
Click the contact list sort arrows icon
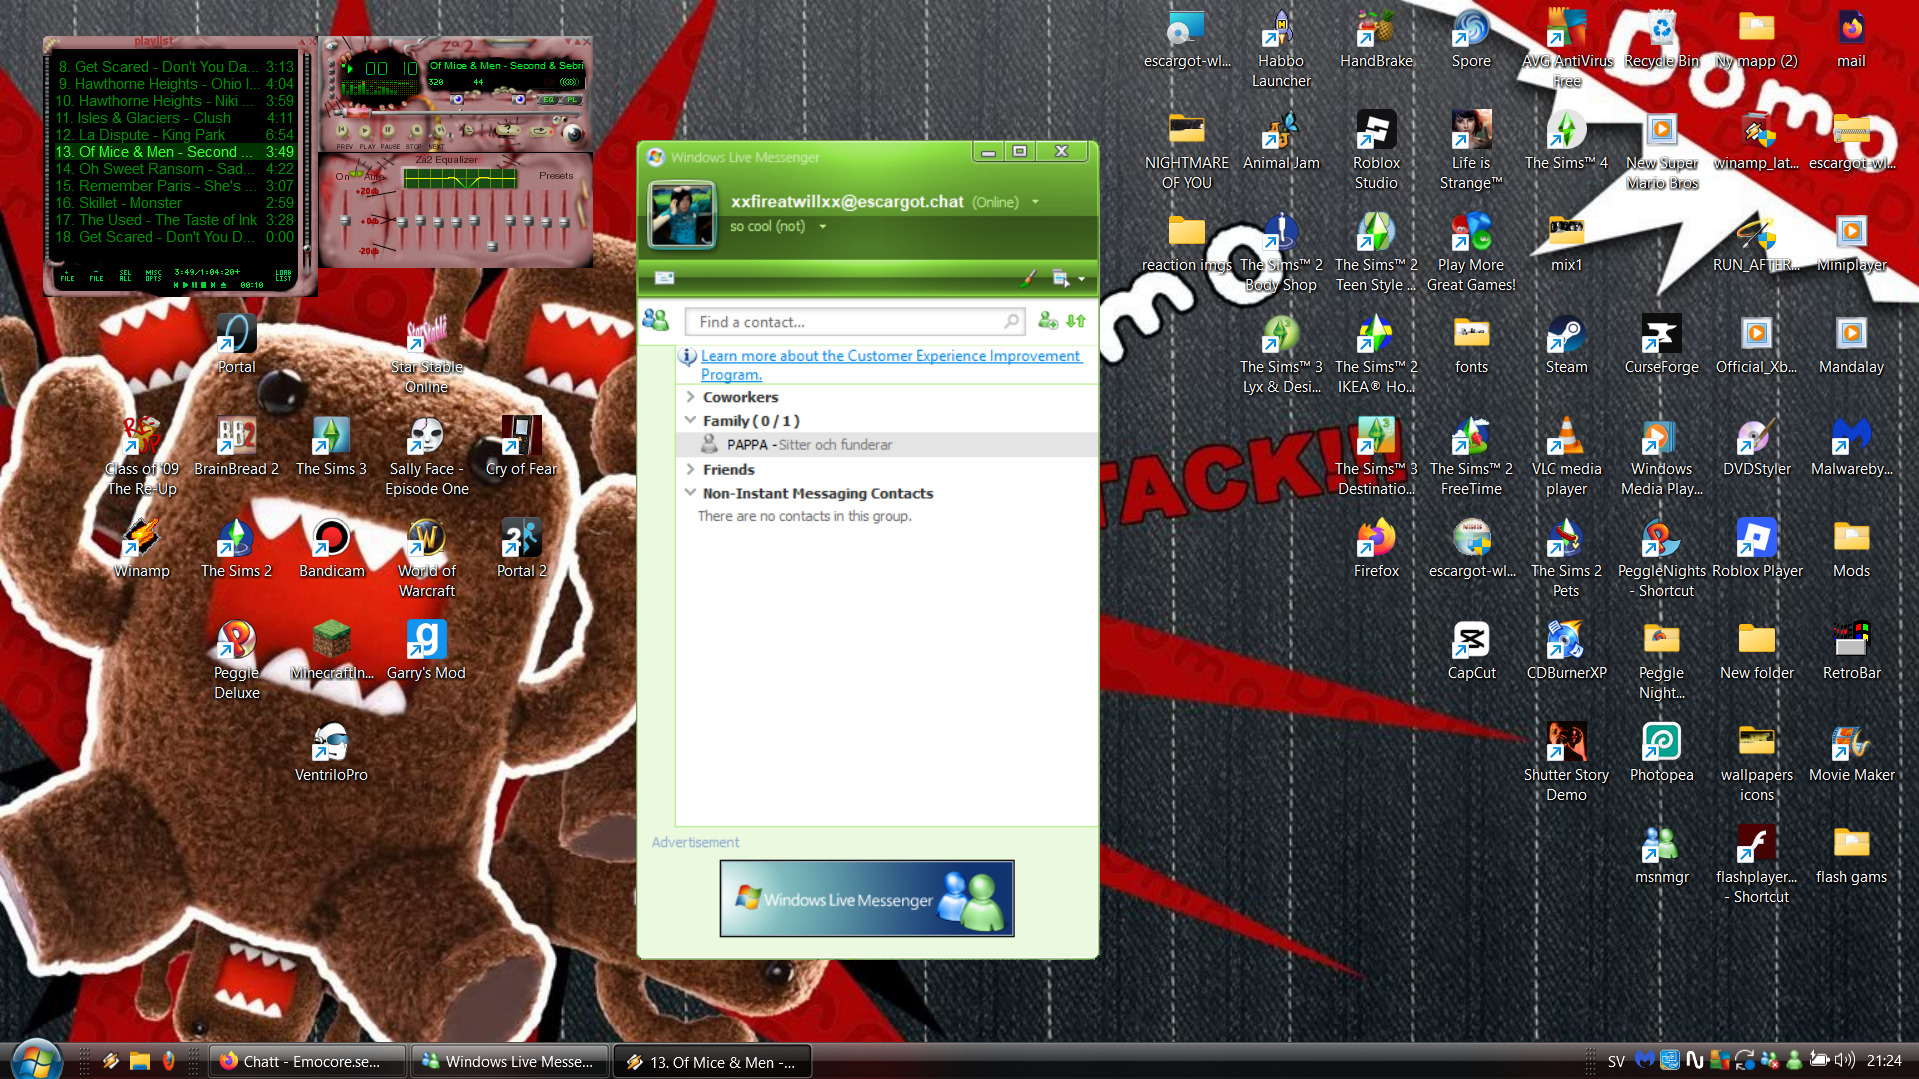(x=1076, y=321)
